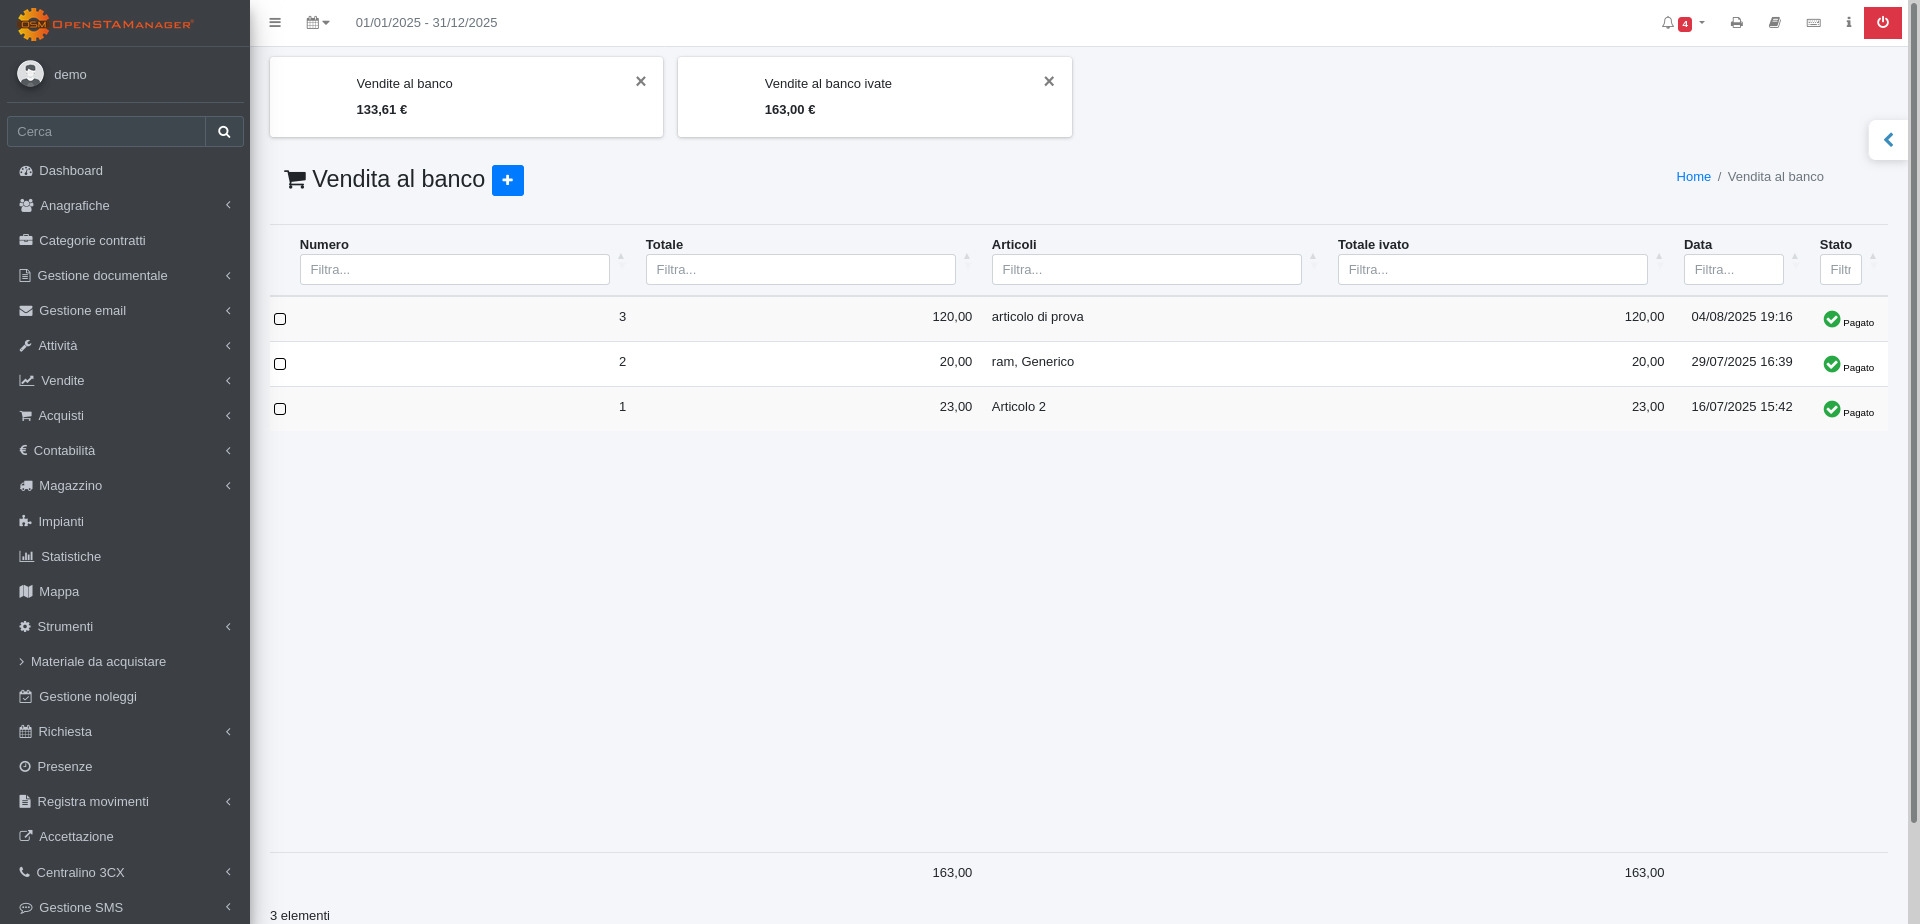Select checkbox for sale number 2

(x=280, y=364)
